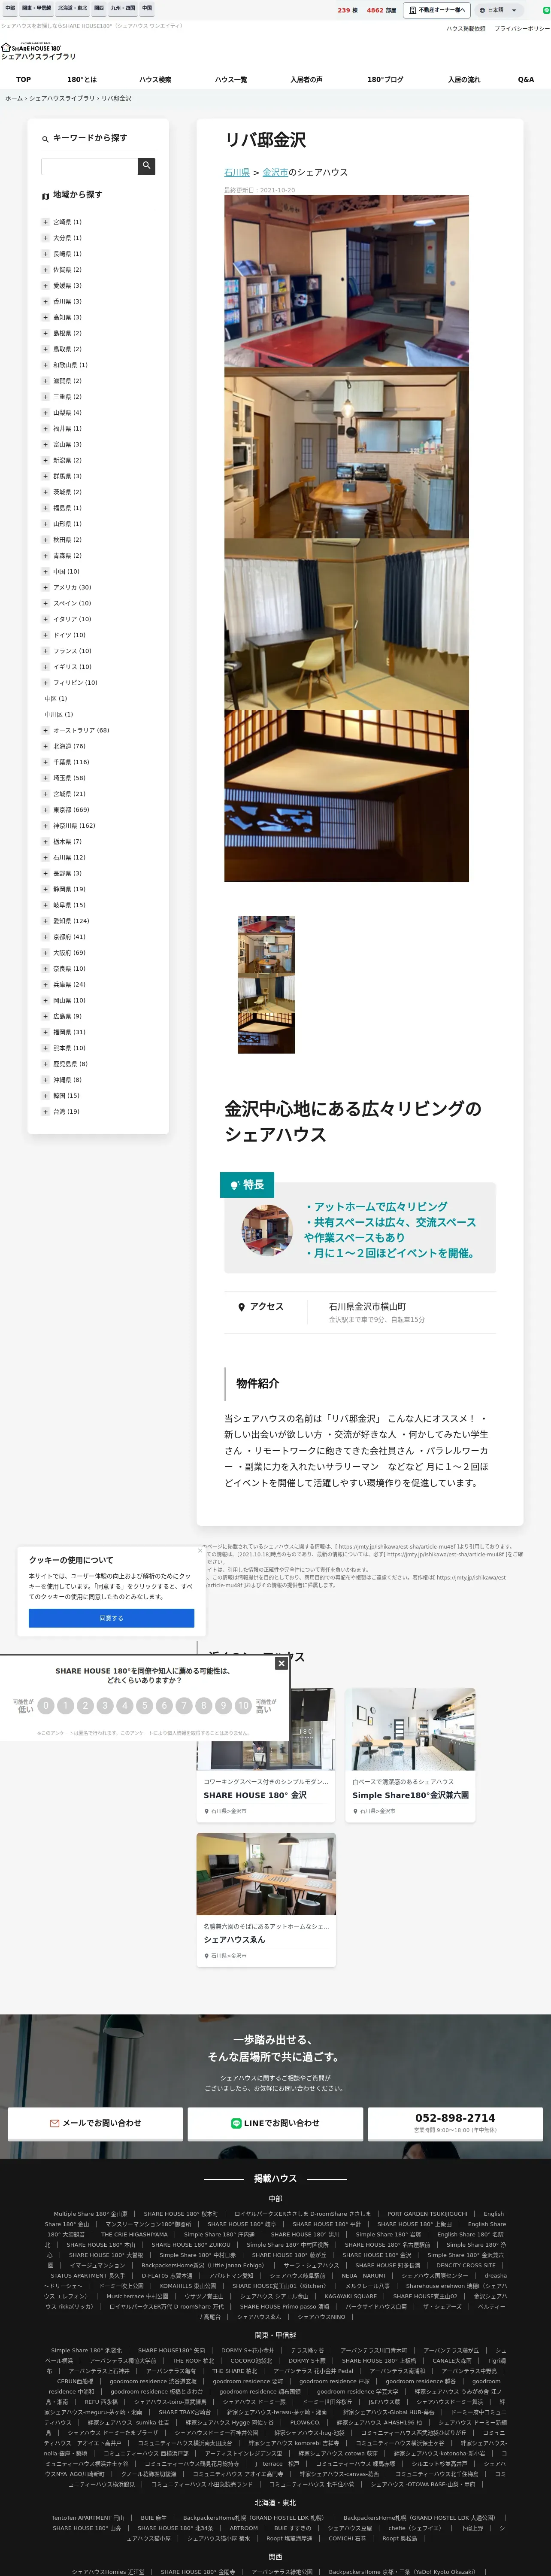Expand the 東京都 (669) region

45,810
